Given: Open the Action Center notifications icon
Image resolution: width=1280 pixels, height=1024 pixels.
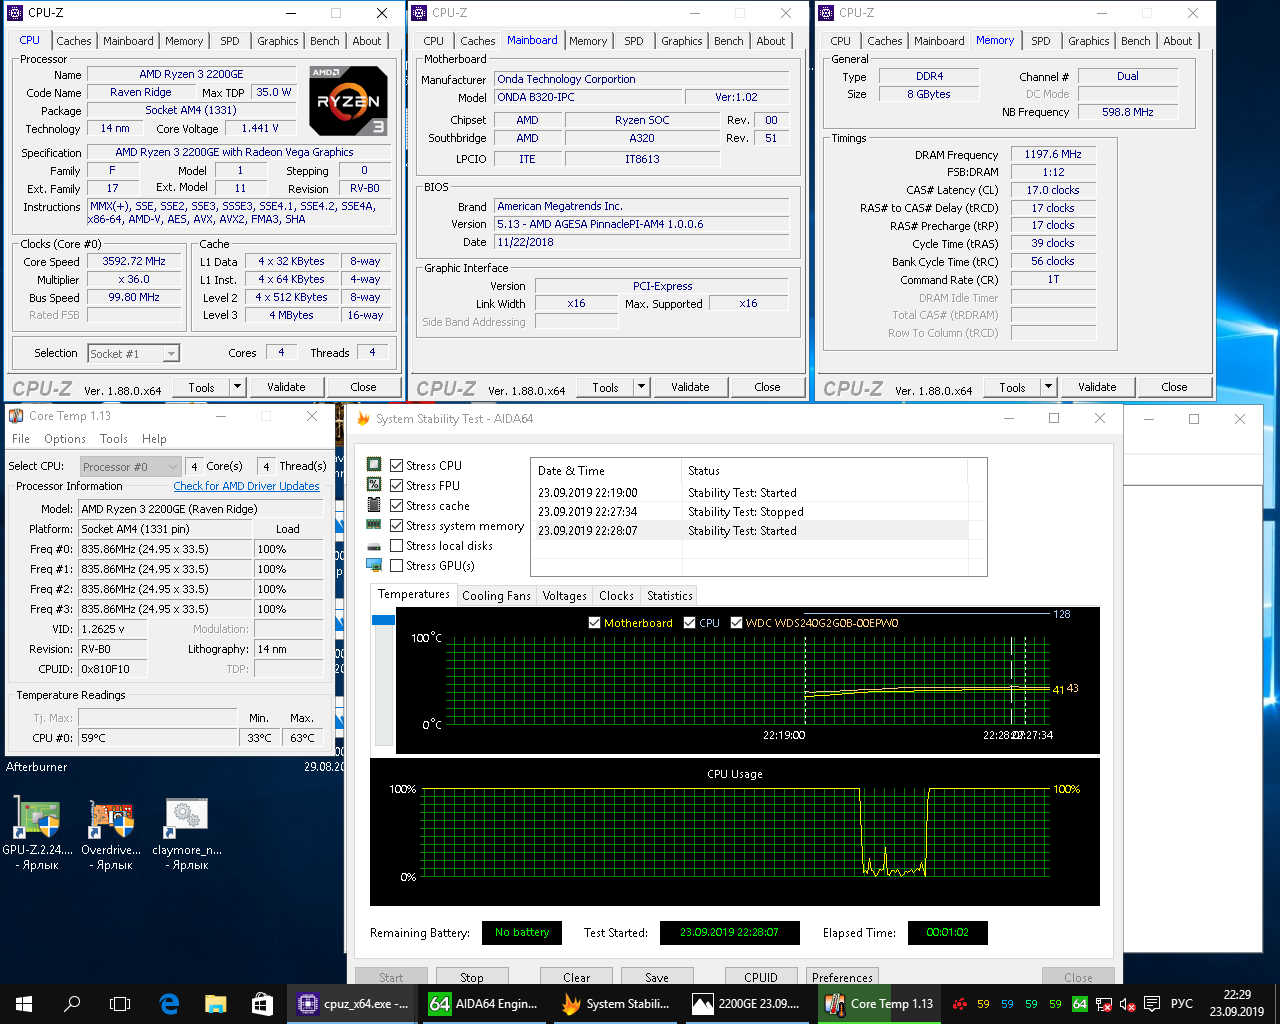Looking at the screenshot, I should (x=1152, y=1004).
